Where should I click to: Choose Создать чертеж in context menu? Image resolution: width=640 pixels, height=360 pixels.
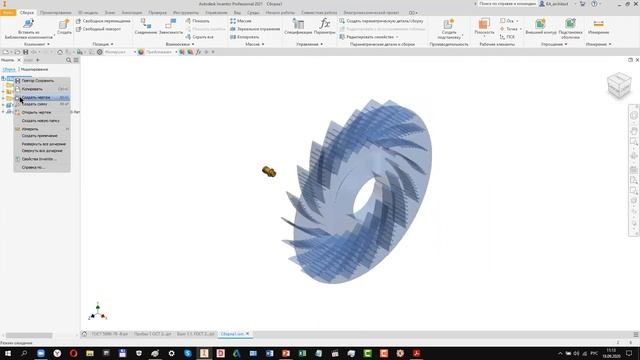[42, 98]
